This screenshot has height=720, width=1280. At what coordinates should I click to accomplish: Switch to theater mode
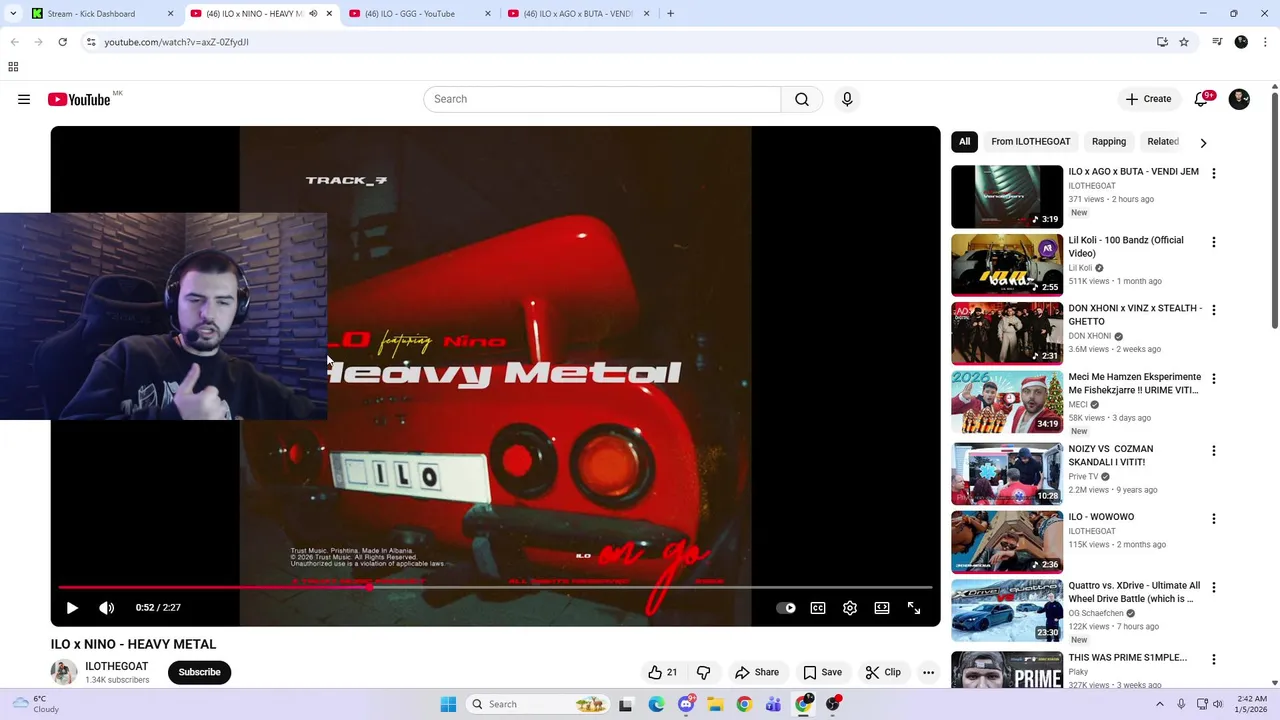(882, 608)
